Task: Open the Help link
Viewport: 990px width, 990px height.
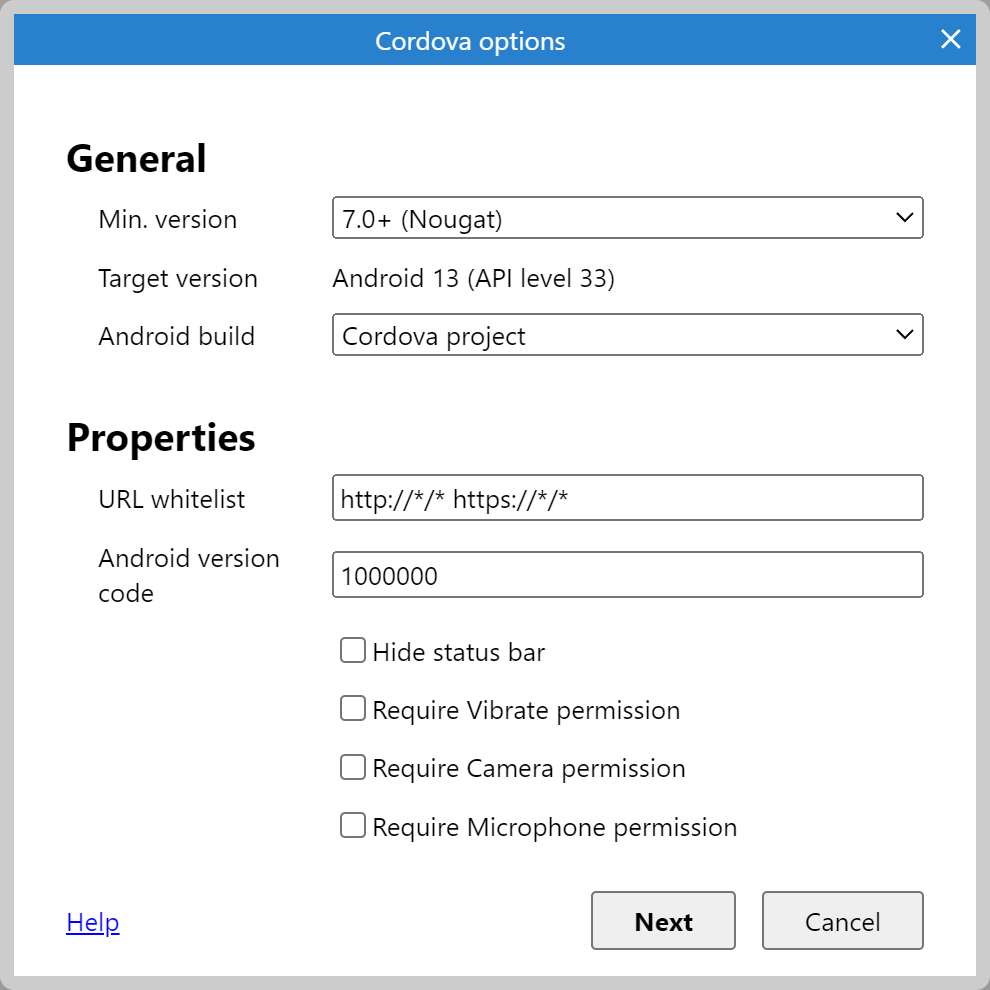Action: [x=92, y=921]
